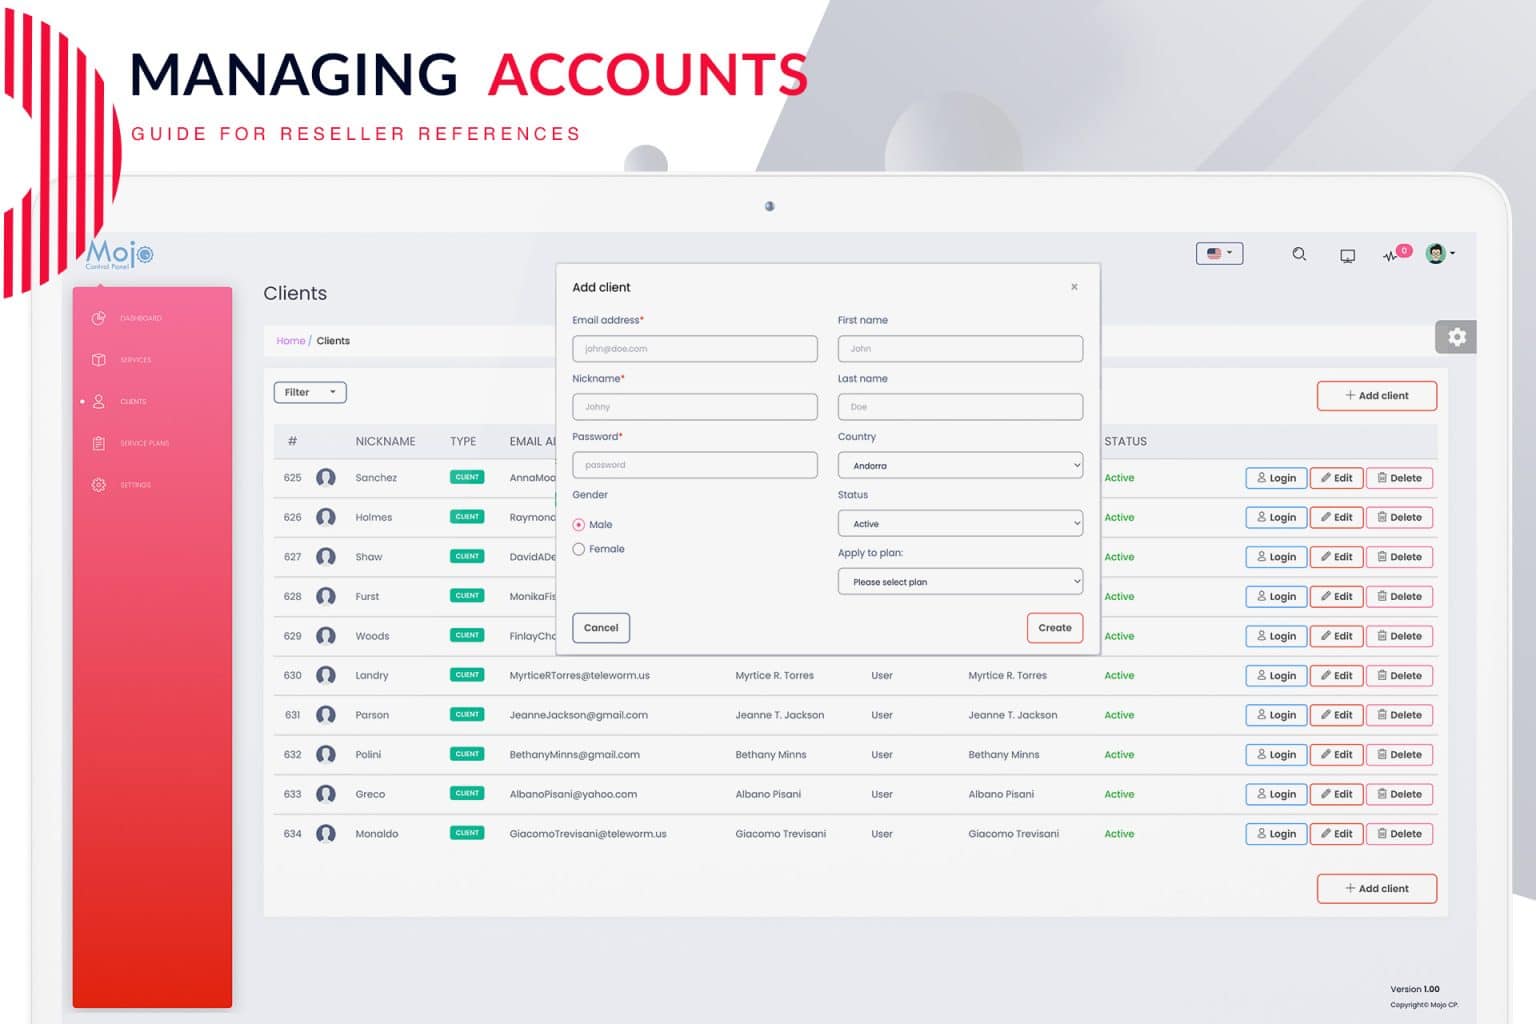Open the Apply to plan dropdown
Image resolution: width=1536 pixels, height=1024 pixels.
point(960,582)
